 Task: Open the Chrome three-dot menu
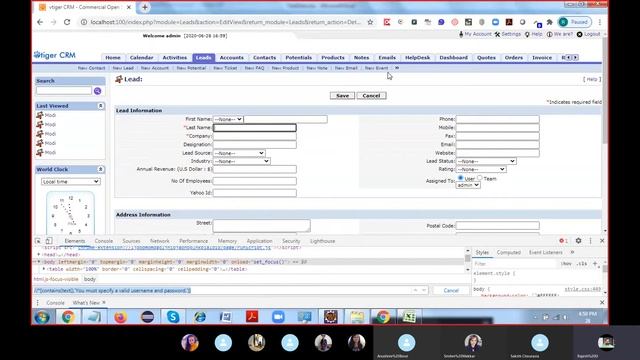click(x=600, y=22)
